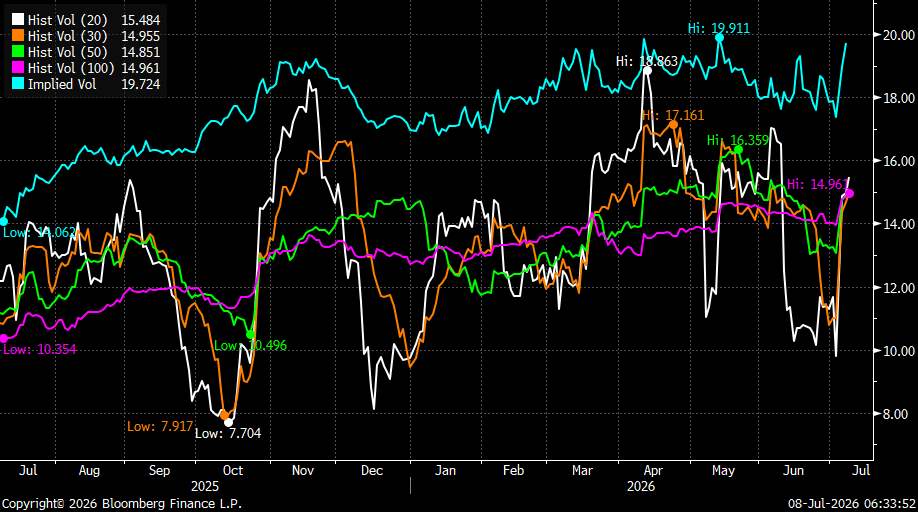Click the white Hi: 18.863 marker dot
This screenshot has height=512, width=918.
pyautogui.click(x=648, y=71)
